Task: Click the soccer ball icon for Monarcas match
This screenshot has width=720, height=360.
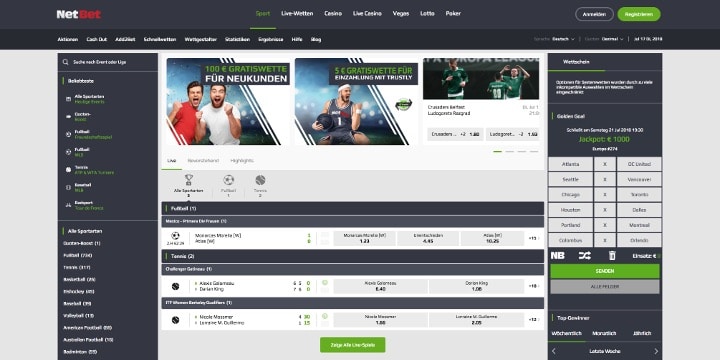Action: point(175,236)
